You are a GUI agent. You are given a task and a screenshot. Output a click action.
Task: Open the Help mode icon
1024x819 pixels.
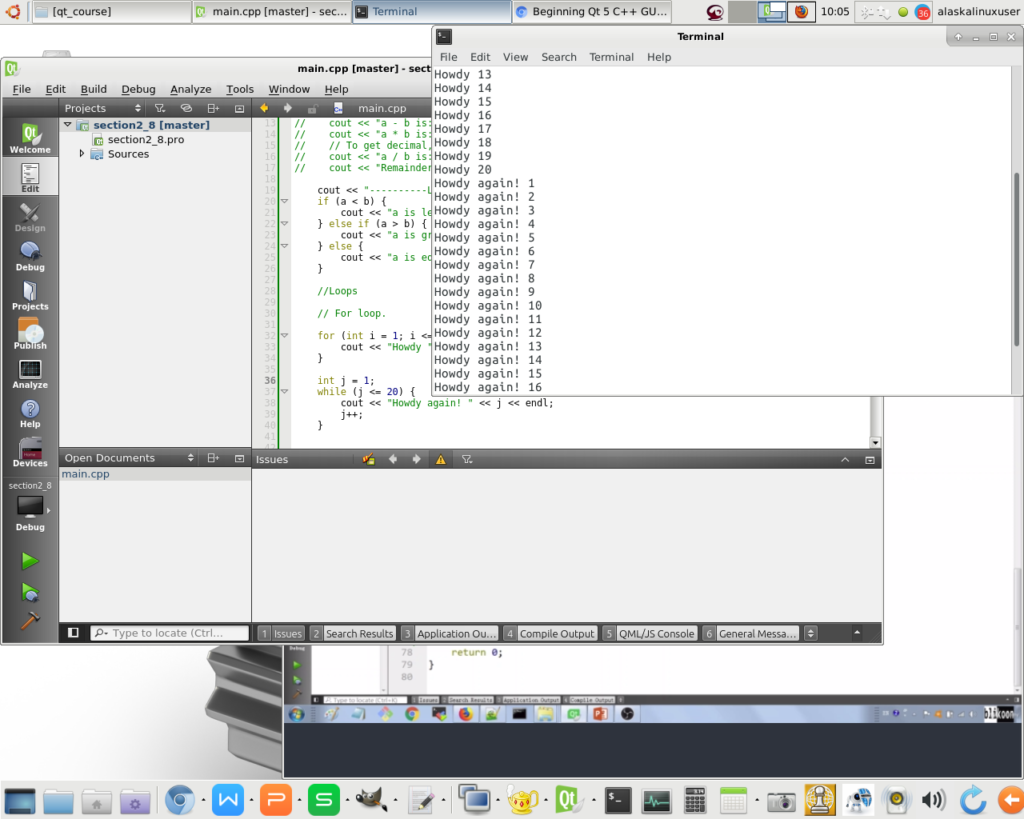point(30,413)
